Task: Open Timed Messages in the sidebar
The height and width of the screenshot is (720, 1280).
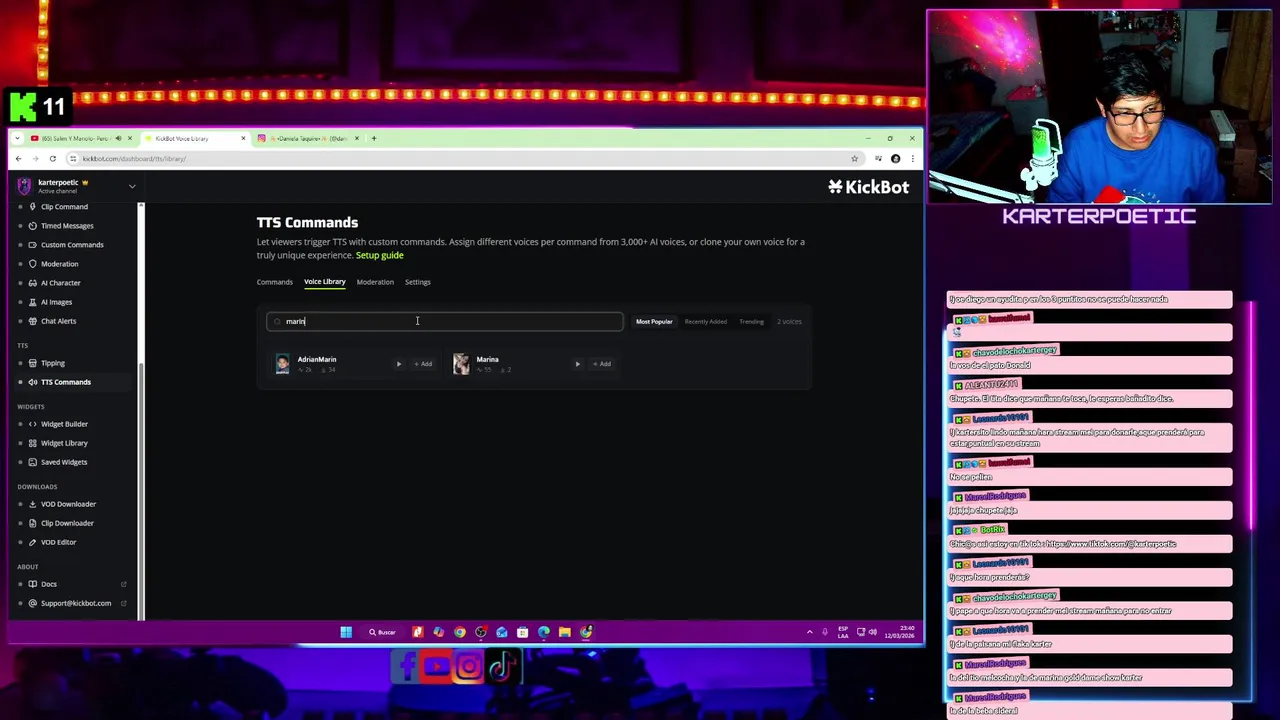Action: pyautogui.click(x=66, y=226)
